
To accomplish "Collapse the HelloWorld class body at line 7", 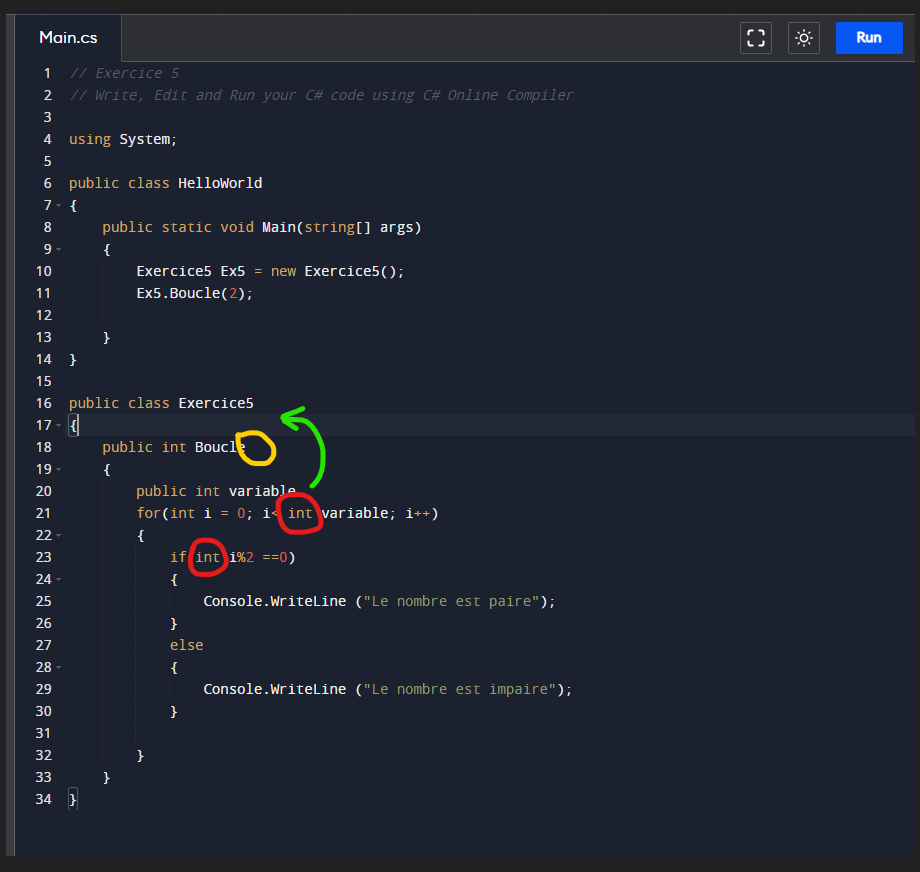I will click(59, 205).
